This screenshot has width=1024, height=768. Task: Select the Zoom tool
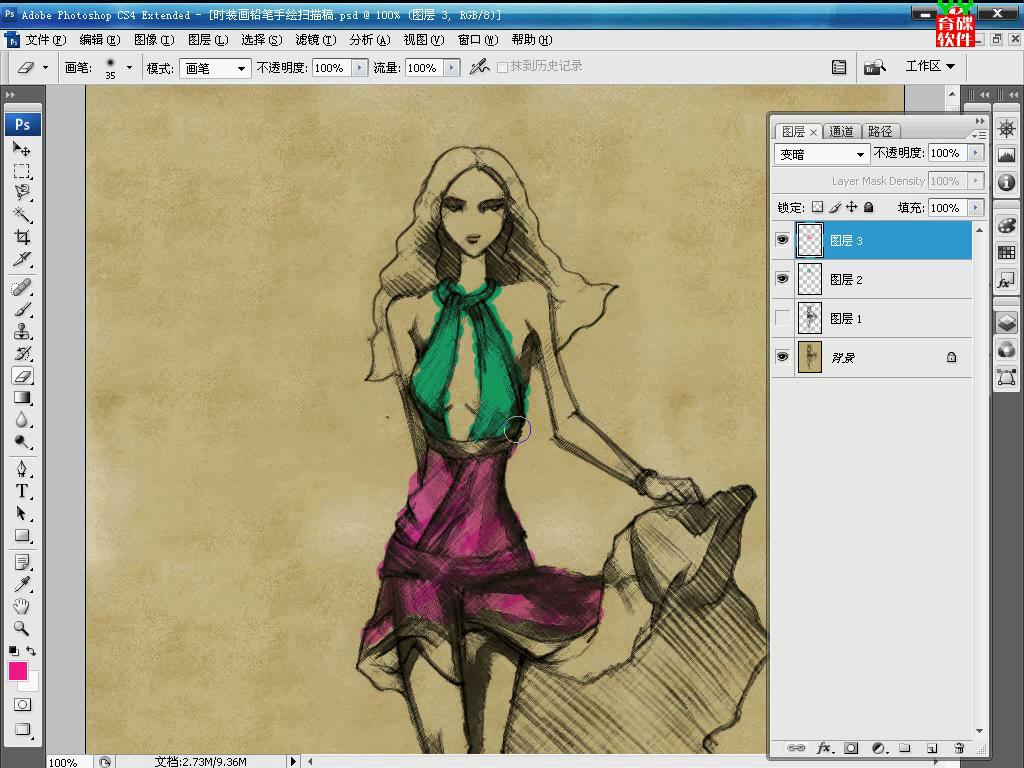[22, 628]
